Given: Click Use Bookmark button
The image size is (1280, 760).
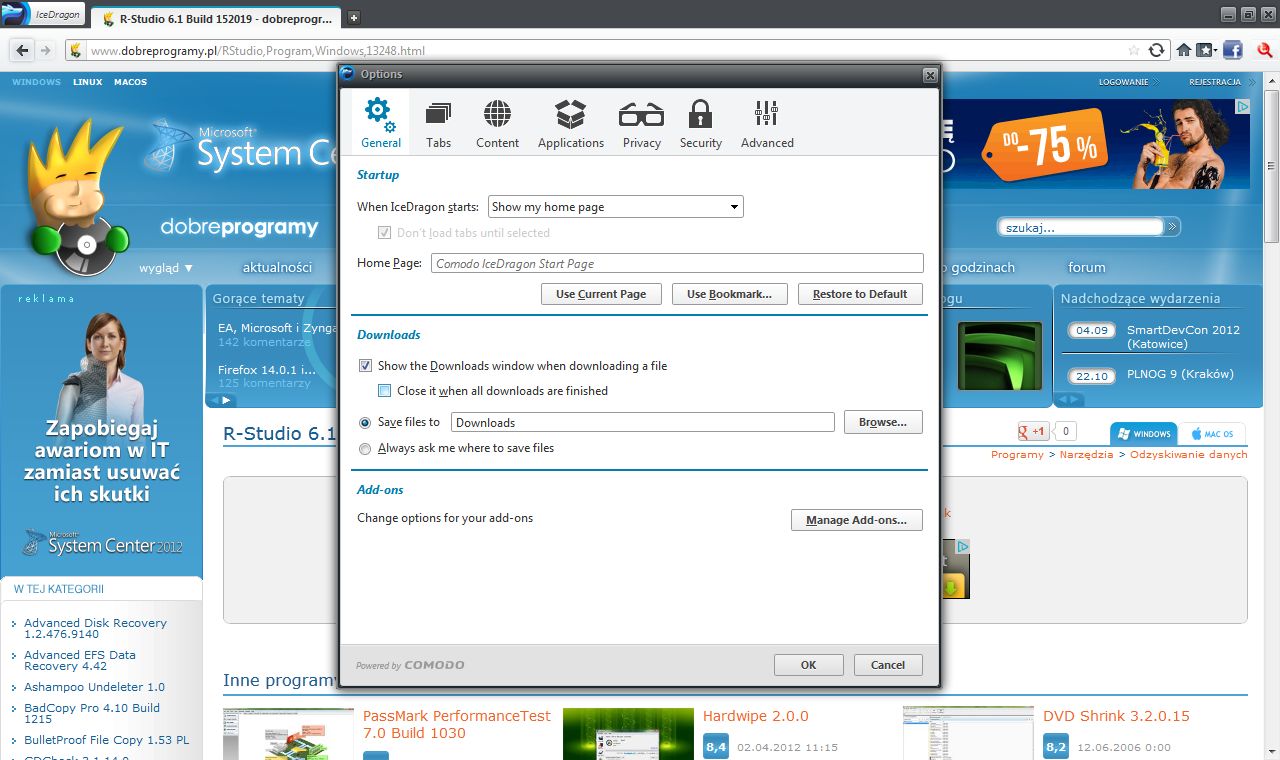Looking at the screenshot, I should 729,294.
